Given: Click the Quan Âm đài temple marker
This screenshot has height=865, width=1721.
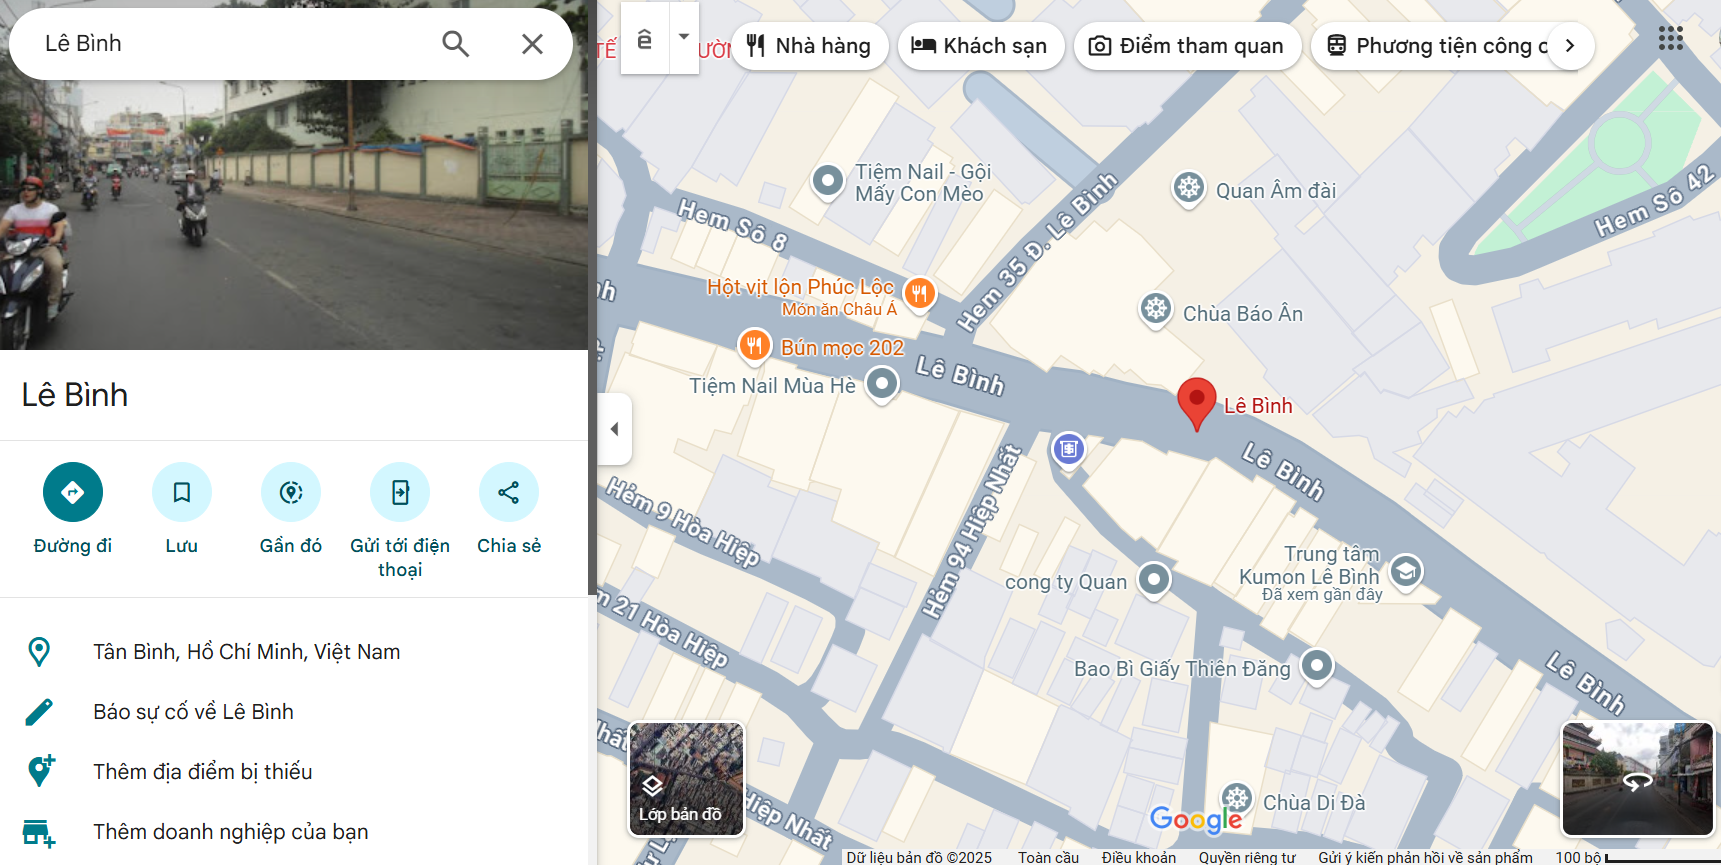Looking at the screenshot, I should tap(1188, 187).
